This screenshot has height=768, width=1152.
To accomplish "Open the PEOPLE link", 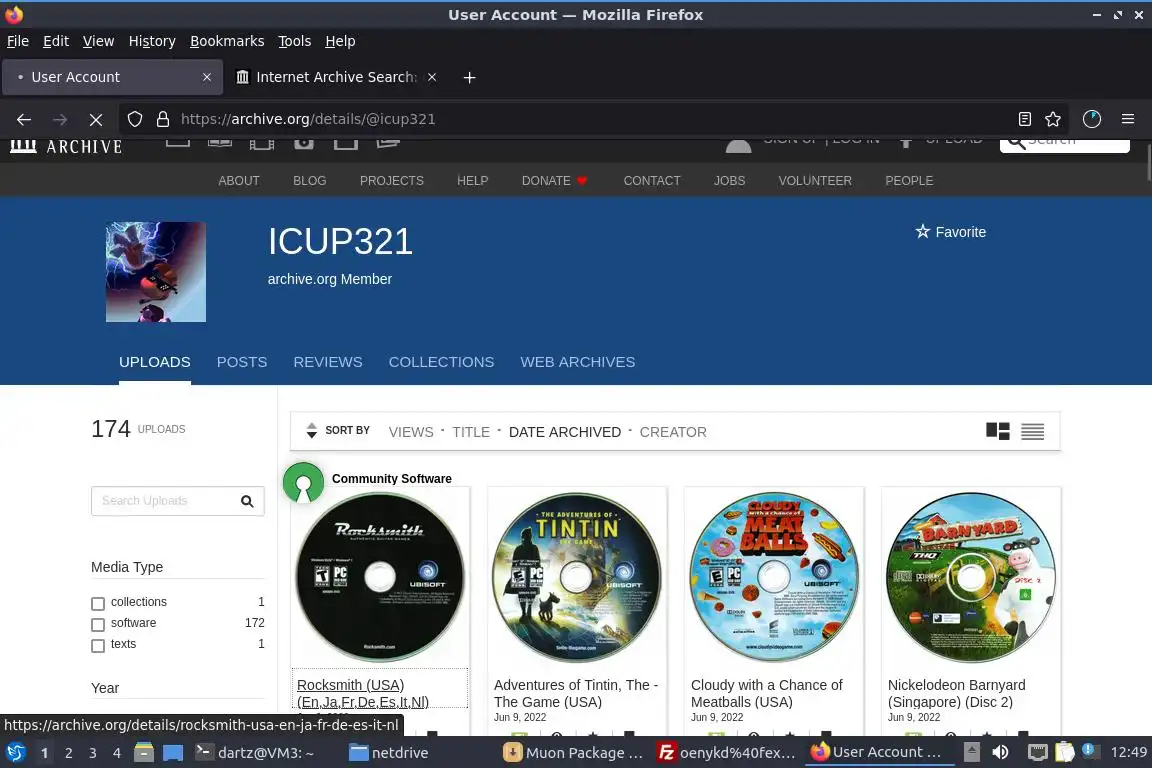I will pos(909,181).
